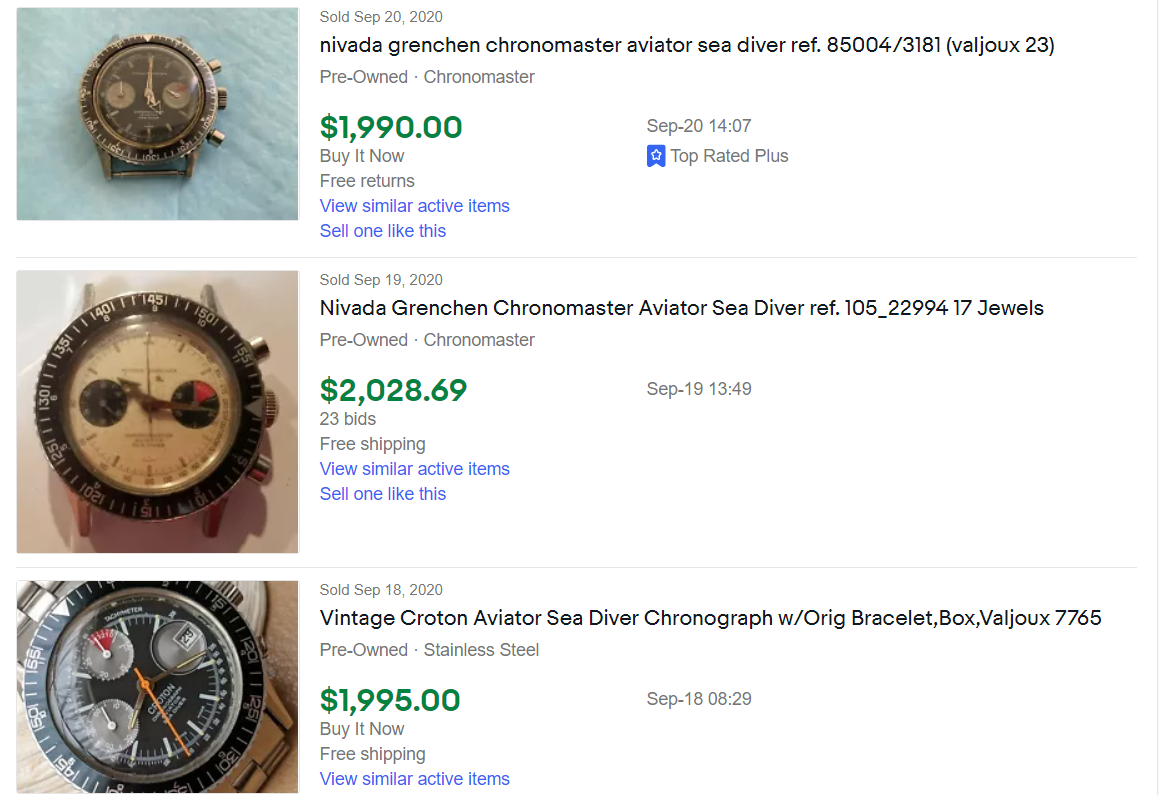View similar active items for $1,990.00 listing
Image resolution: width=1166 pixels, height=795 pixels.
(414, 206)
